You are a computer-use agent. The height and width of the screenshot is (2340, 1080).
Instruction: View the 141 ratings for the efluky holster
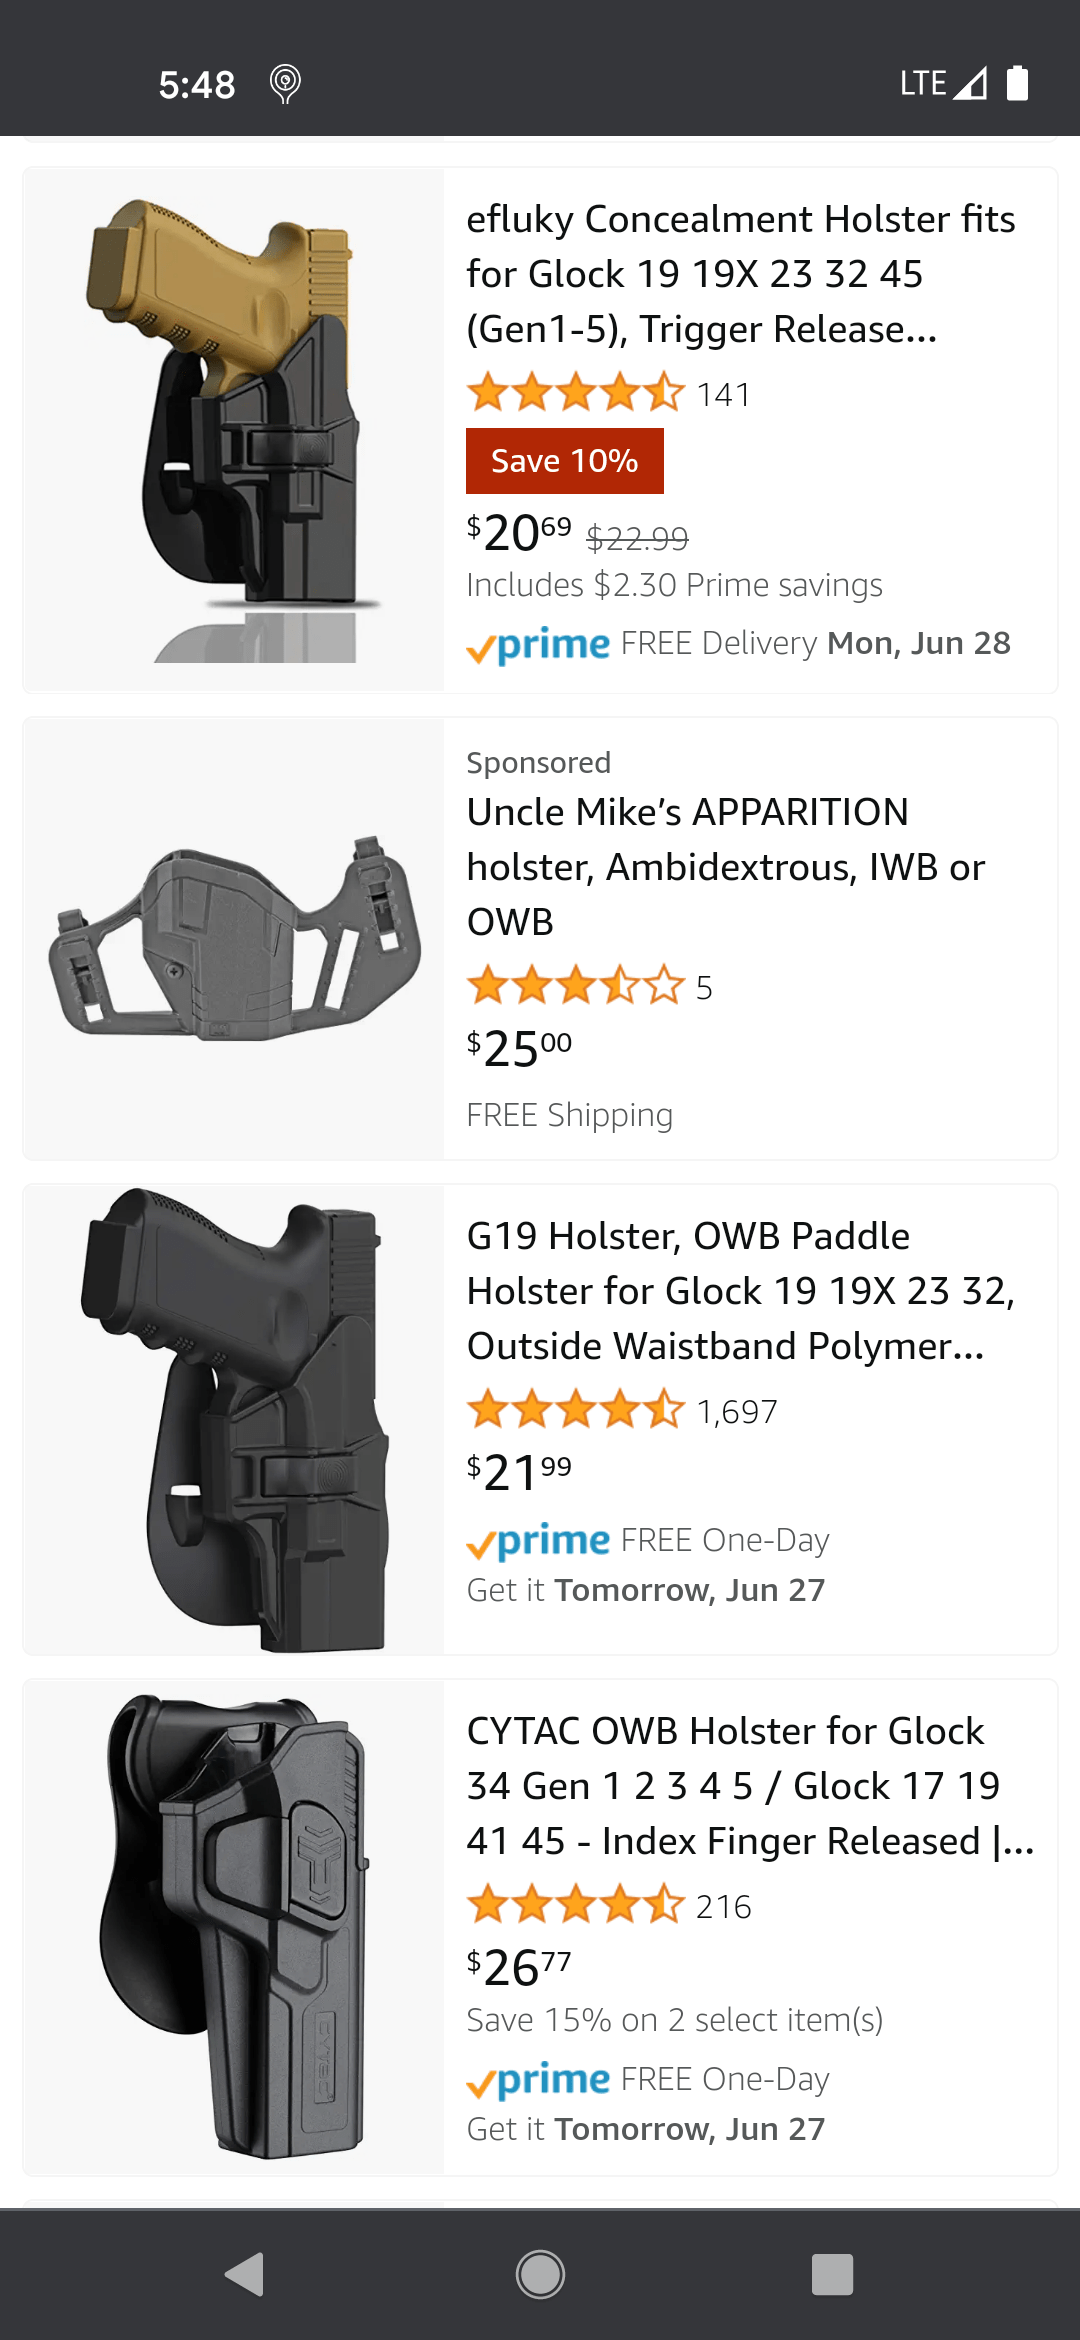tap(723, 394)
